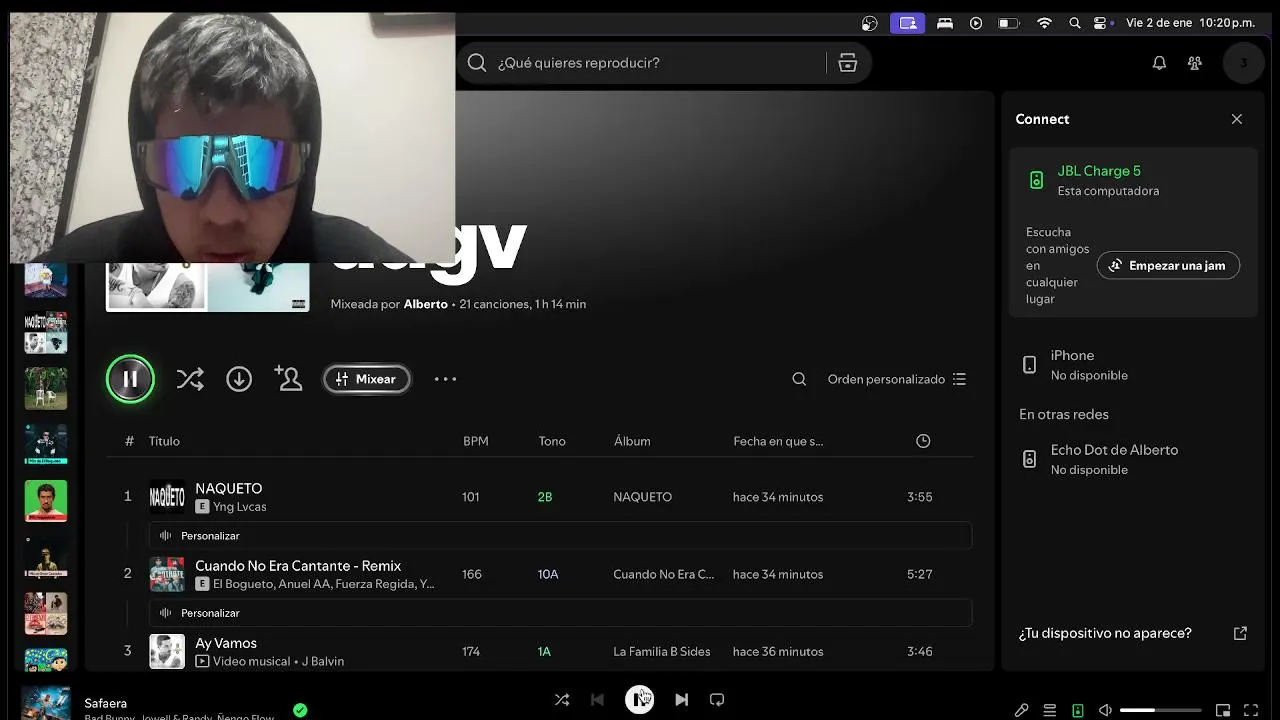Open Spotlight search in the macOS menu bar

[x=1075, y=23]
